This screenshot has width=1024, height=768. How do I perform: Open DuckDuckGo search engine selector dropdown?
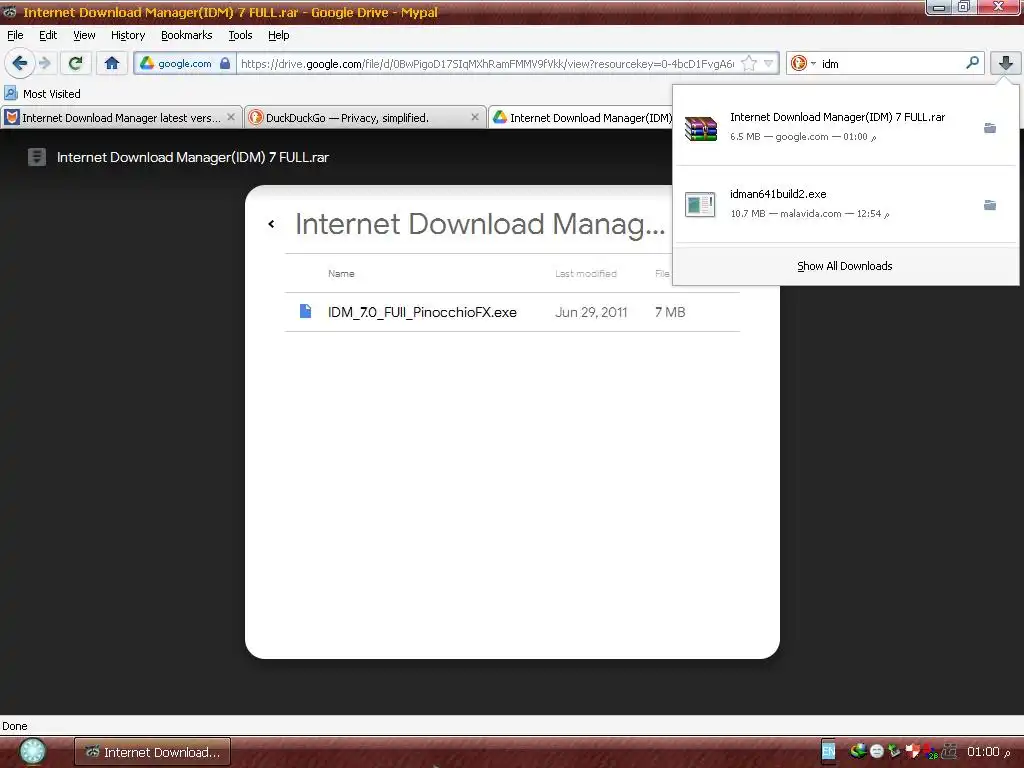point(803,63)
